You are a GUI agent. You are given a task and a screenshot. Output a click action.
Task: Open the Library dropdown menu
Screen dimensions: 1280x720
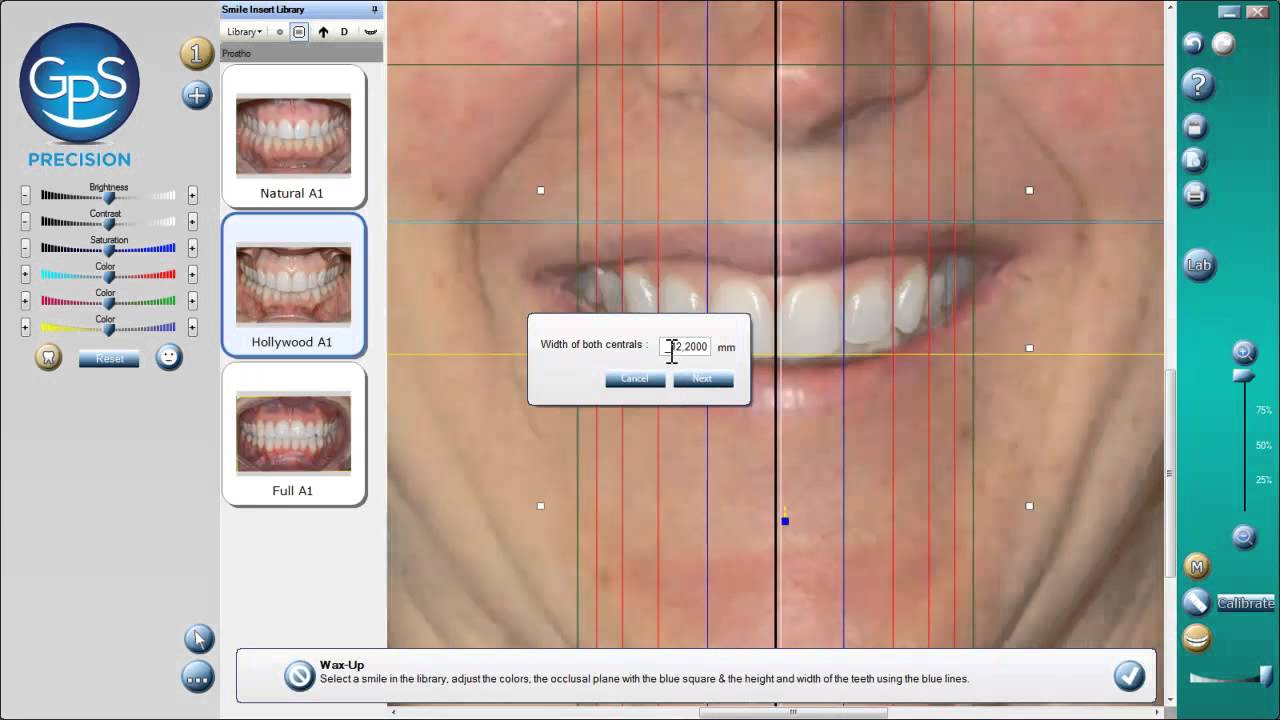tap(244, 32)
